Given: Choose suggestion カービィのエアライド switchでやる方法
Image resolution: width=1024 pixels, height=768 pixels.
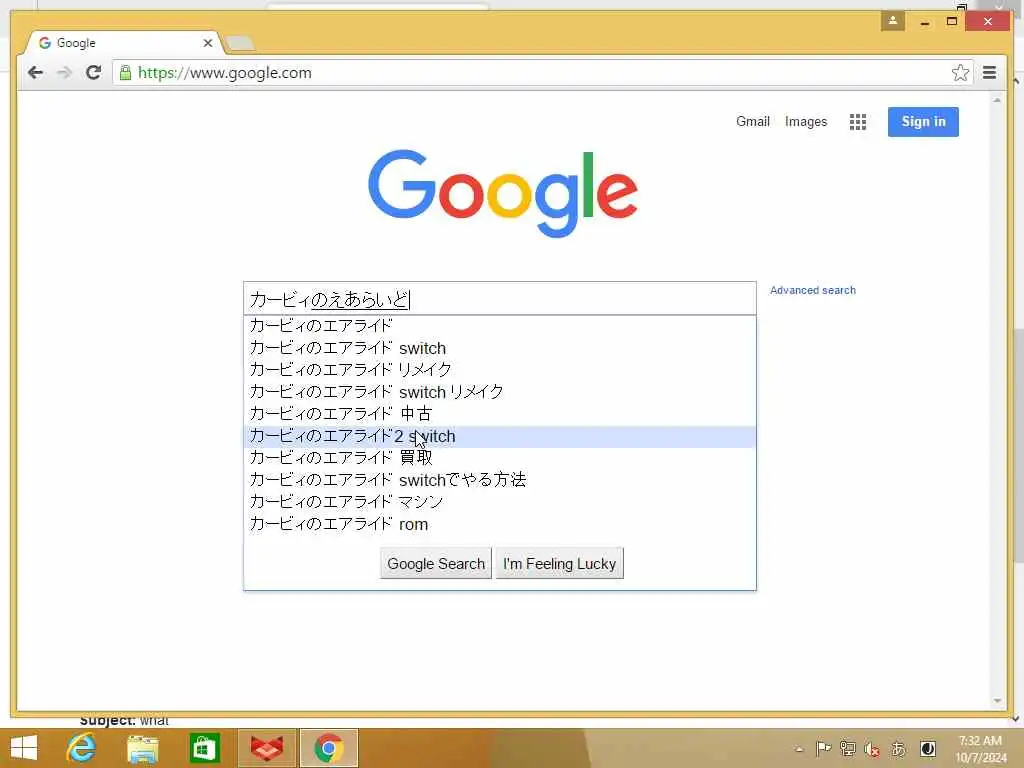Looking at the screenshot, I should pos(500,480).
